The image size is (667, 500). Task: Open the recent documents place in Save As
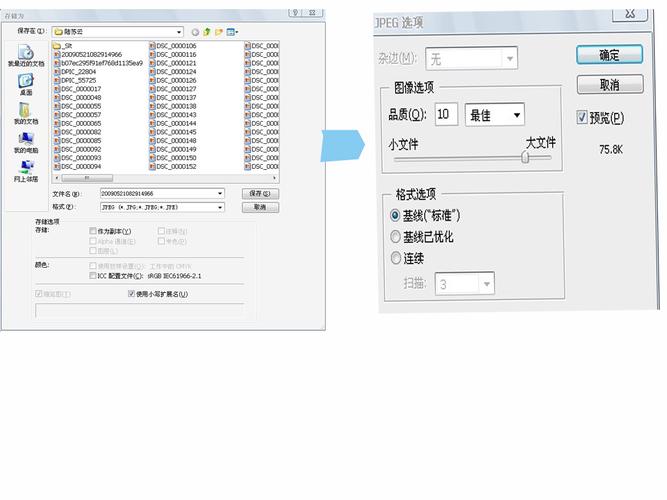click(26, 55)
